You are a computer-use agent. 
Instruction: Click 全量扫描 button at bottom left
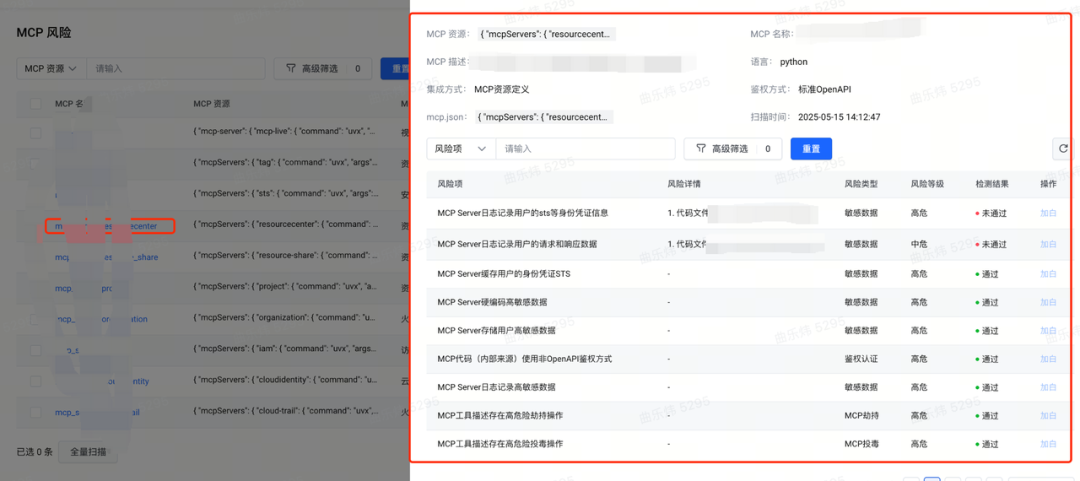[88, 452]
